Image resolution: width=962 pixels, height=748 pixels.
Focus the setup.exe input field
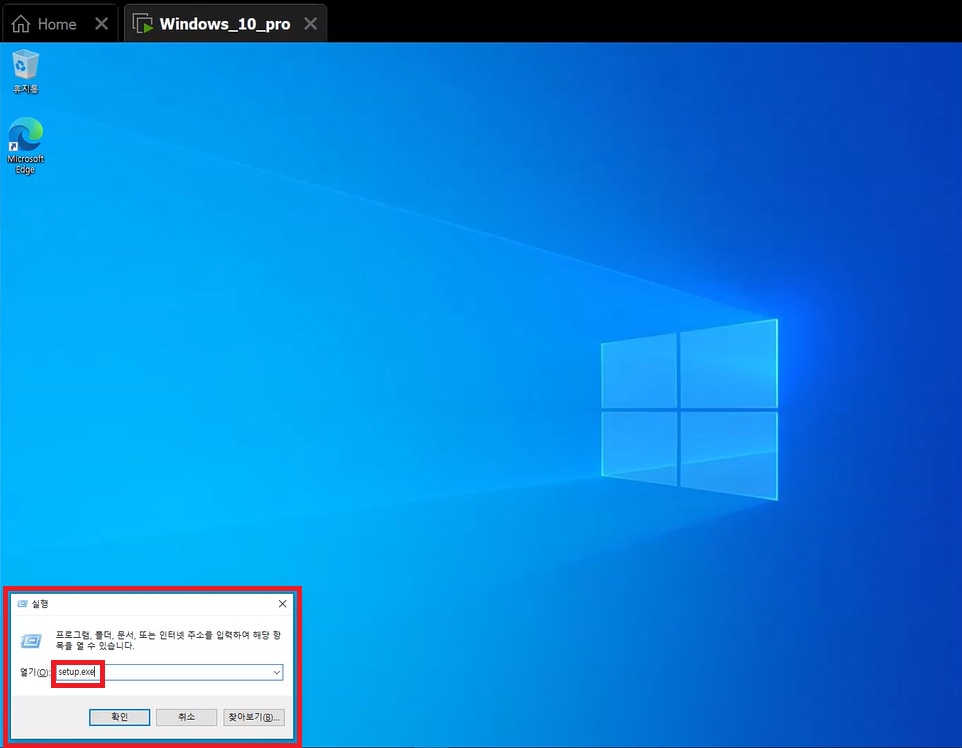167,672
